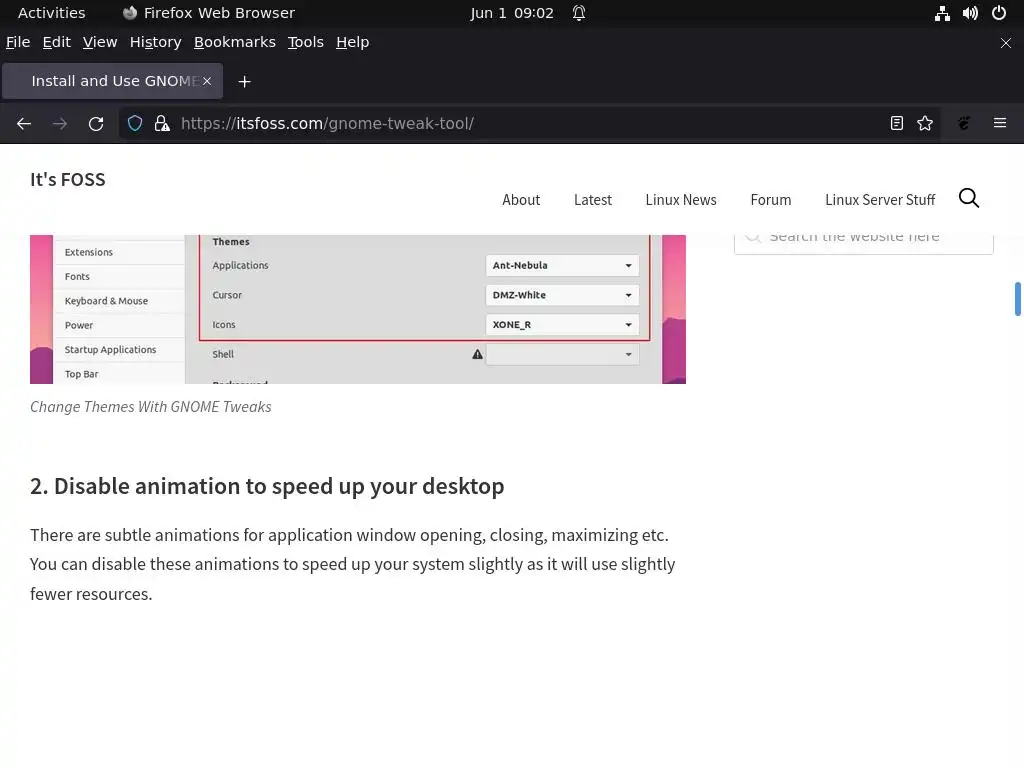Open the notification bell in top bar
The image size is (1024, 768).
pyautogui.click(x=579, y=13)
